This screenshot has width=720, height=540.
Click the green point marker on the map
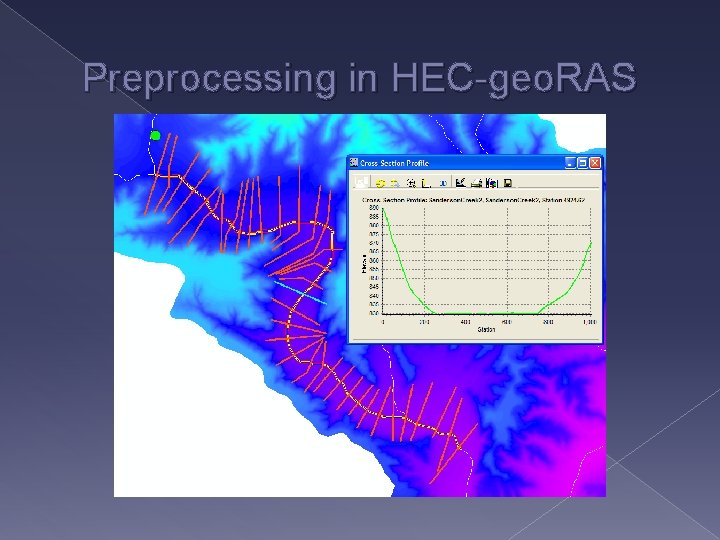click(x=155, y=135)
